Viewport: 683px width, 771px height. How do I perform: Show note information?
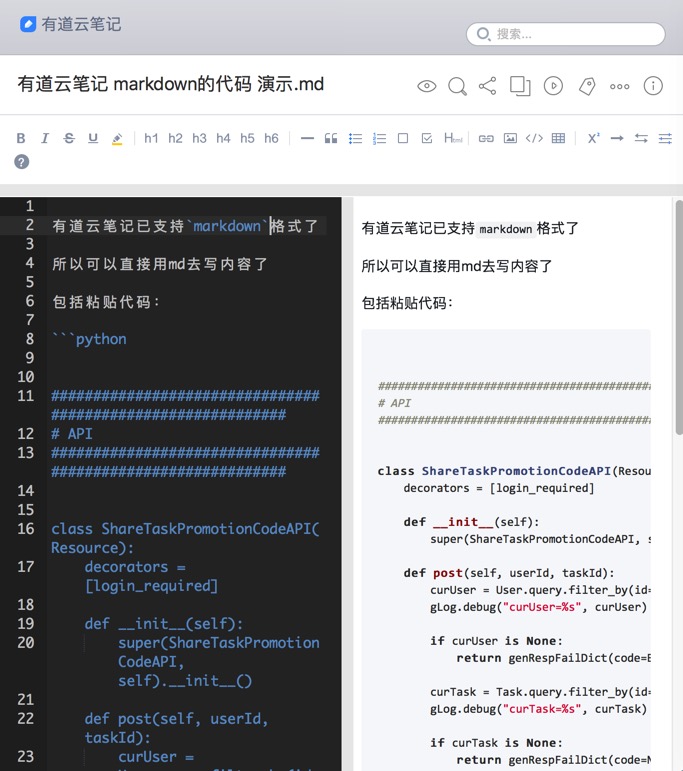point(653,86)
